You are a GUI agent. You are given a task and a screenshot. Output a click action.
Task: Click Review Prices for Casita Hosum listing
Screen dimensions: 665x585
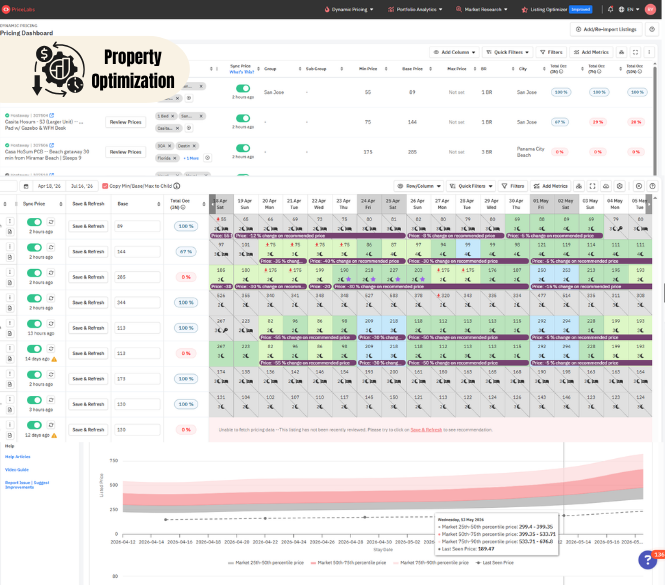coord(126,122)
